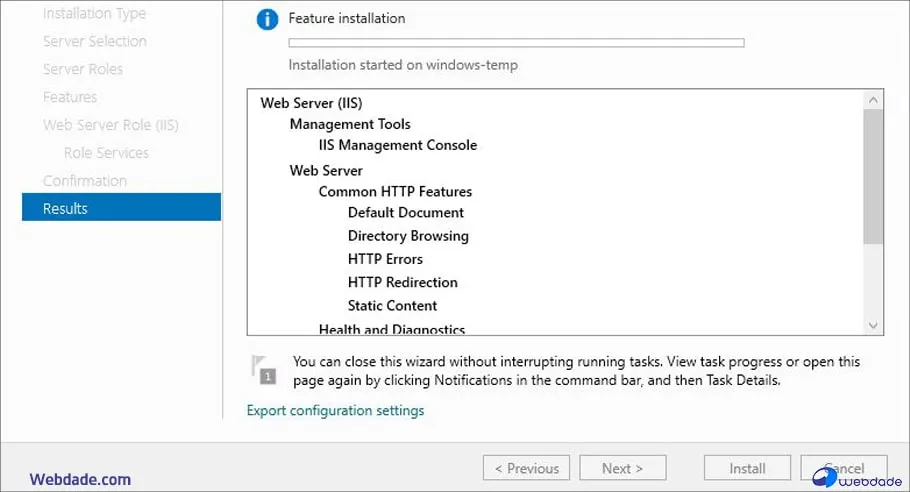Select IIS Management Console entry
The image size is (910, 492).
tap(398, 145)
